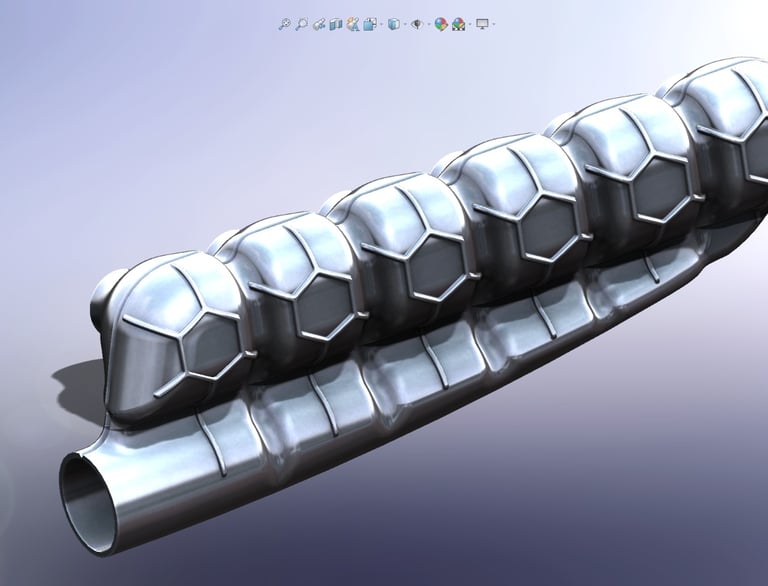Open the Edit Appearance color ball icon
768x586 pixels.
click(x=441, y=24)
